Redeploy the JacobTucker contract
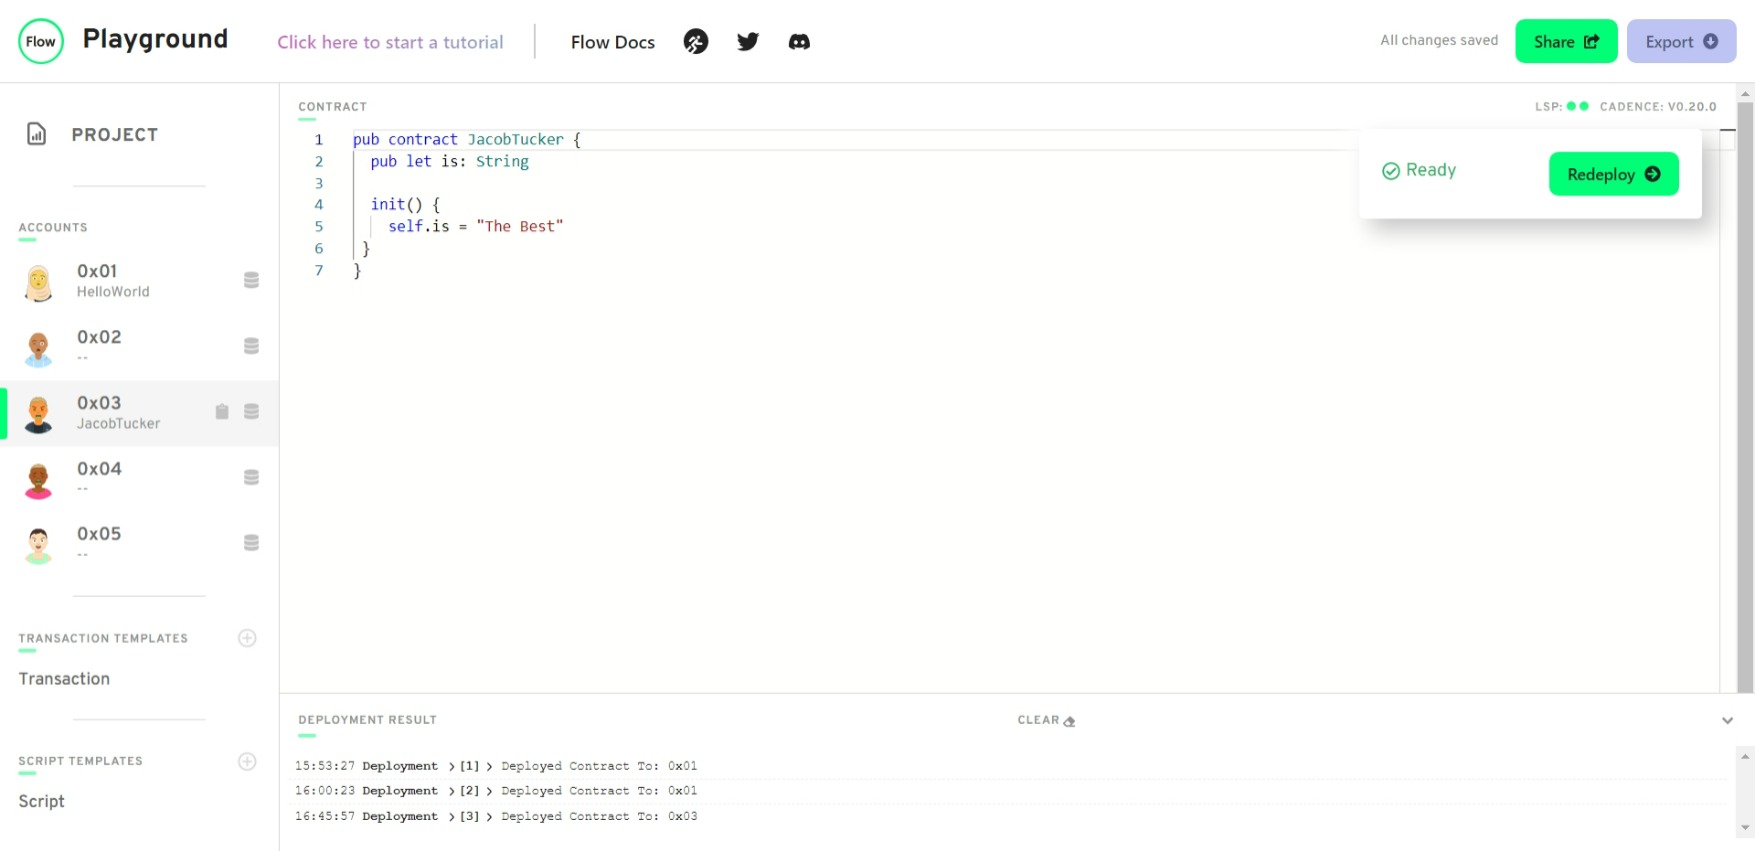The image size is (1755, 851). coord(1613,174)
